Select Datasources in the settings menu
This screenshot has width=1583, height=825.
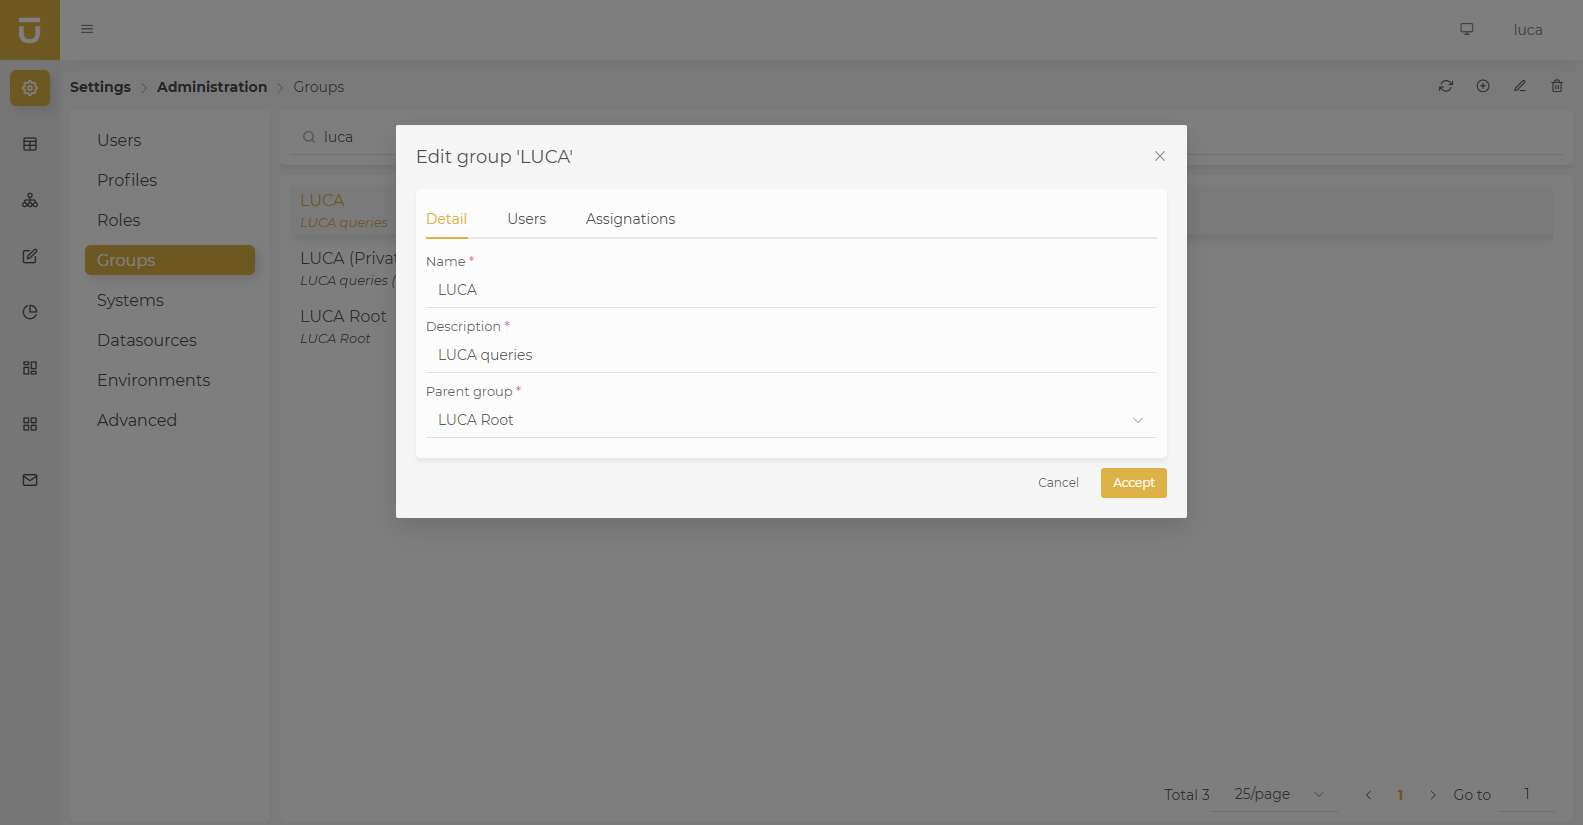click(x=147, y=340)
